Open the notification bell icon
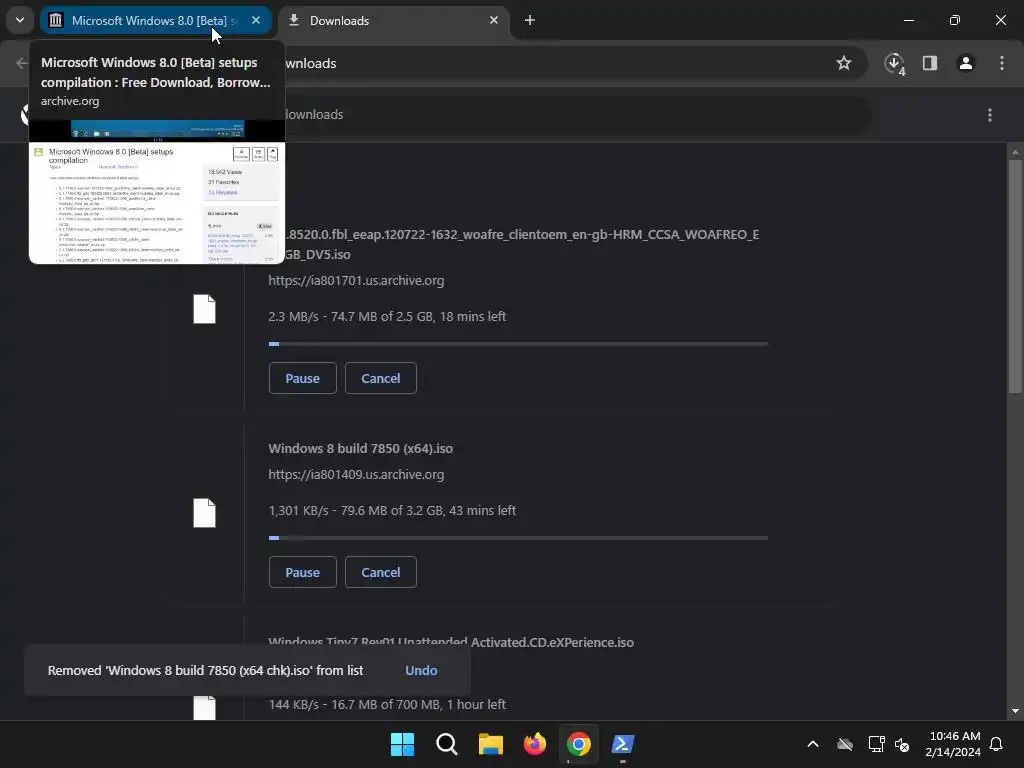 click(997, 744)
